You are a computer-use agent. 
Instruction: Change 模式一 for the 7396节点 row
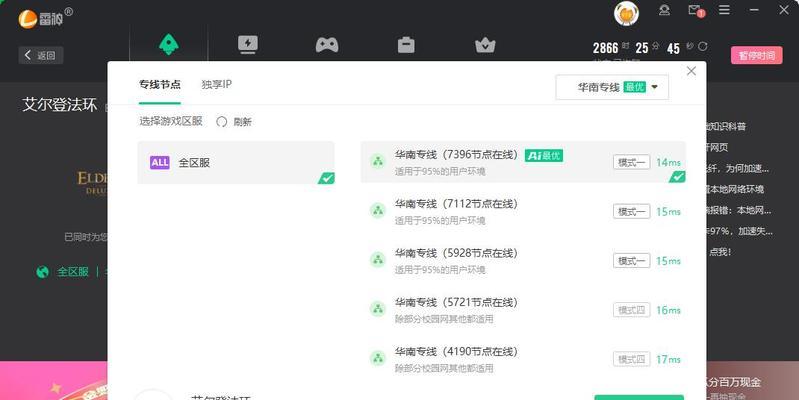pyautogui.click(x=631, y=163)
